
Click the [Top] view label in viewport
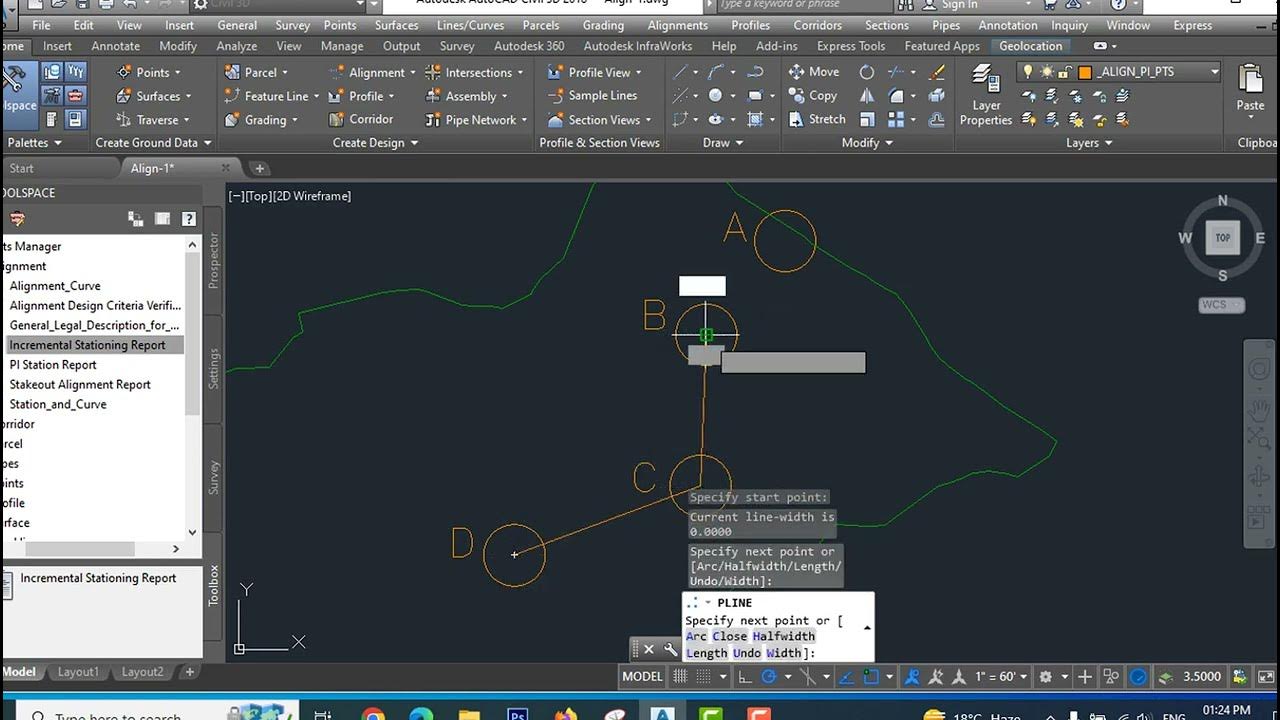(260, 196)
